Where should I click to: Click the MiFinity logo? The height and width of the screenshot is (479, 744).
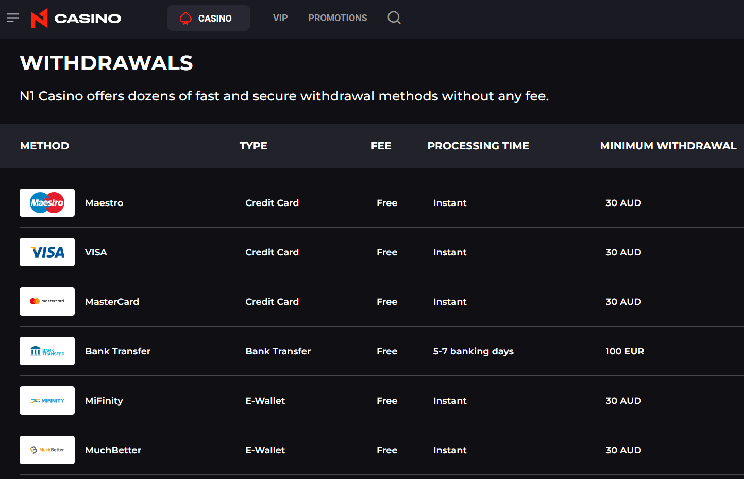(x=47, y=400)
